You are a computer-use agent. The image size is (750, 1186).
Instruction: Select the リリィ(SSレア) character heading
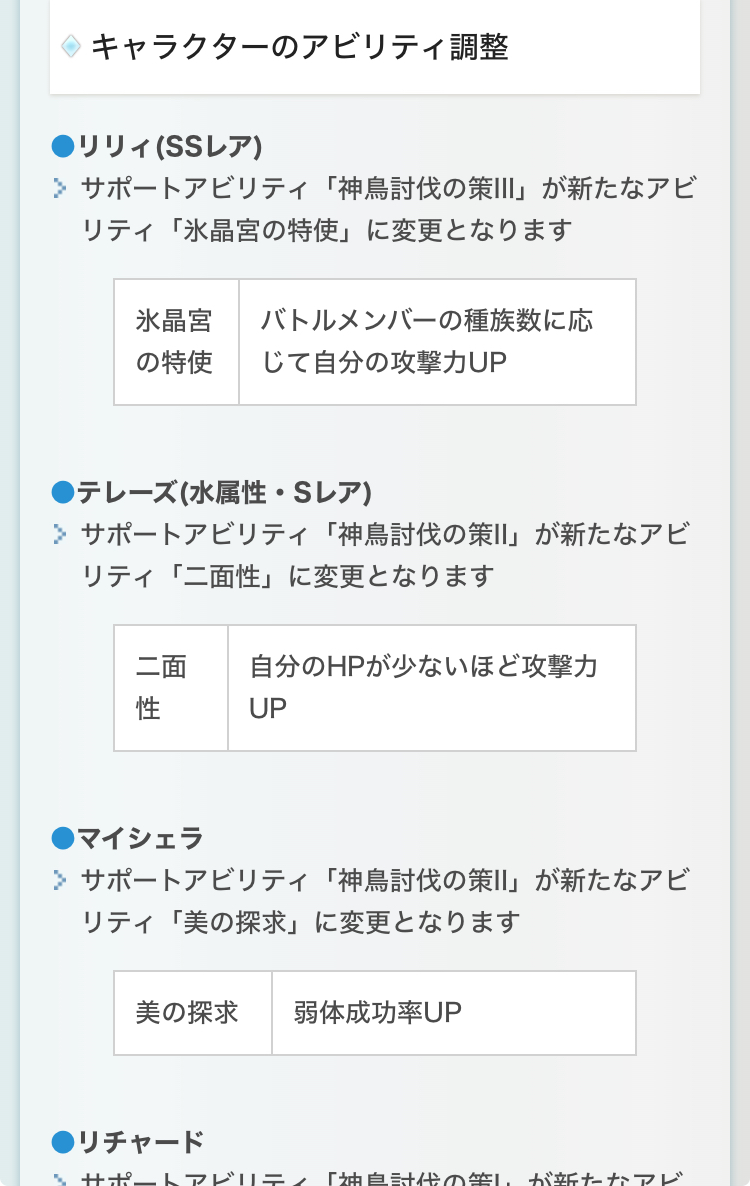pyautogui.click(x=170, y=147)
